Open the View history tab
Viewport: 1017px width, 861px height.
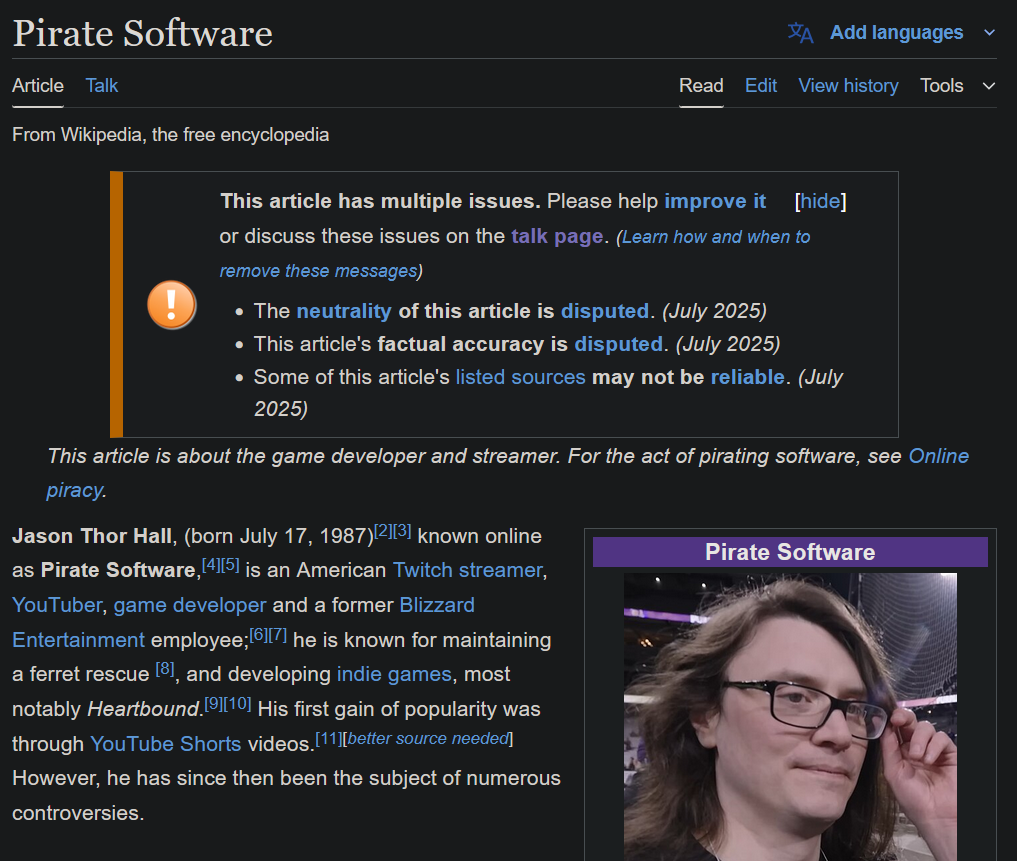848,86
